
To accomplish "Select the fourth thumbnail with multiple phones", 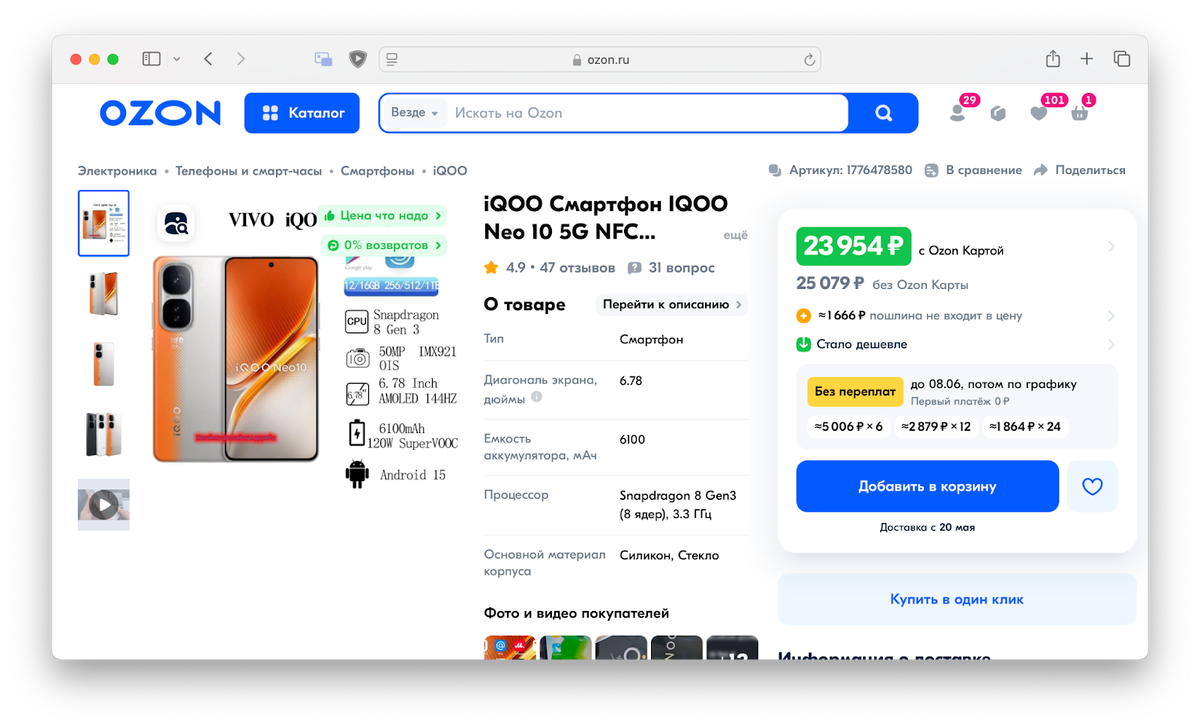I will tap(104, 434).
